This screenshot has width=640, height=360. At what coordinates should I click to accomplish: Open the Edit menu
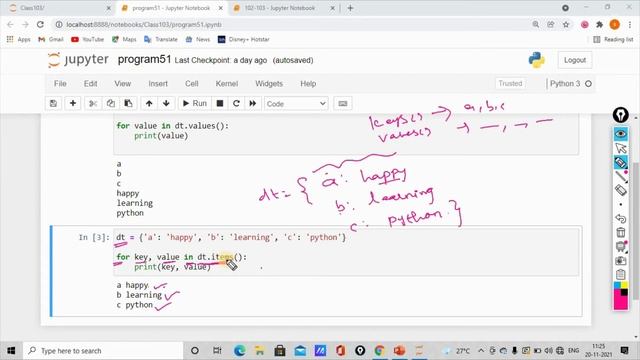90,84
